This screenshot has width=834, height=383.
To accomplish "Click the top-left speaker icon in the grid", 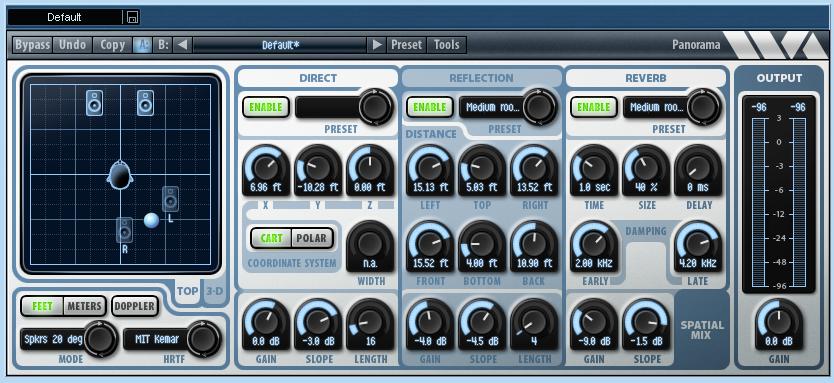I will tap(94, 103).
